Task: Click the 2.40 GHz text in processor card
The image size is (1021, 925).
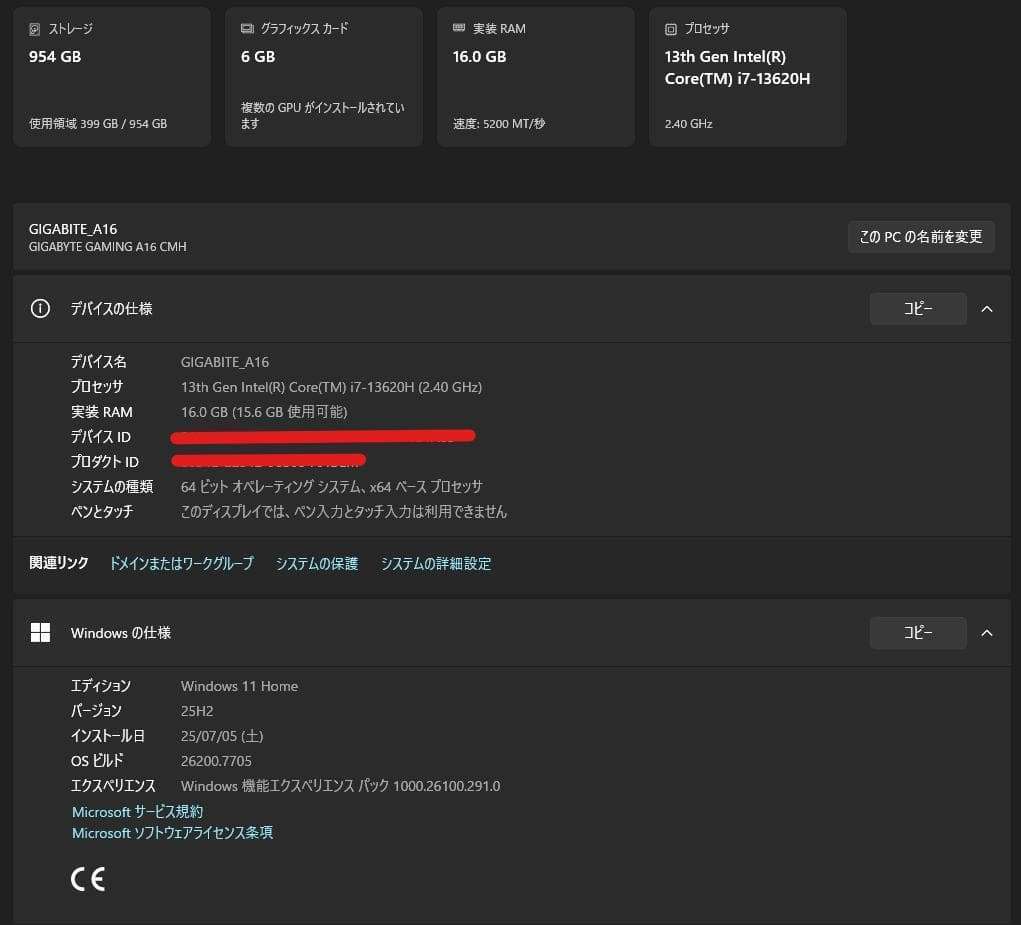Action: (x=688, y=124)
